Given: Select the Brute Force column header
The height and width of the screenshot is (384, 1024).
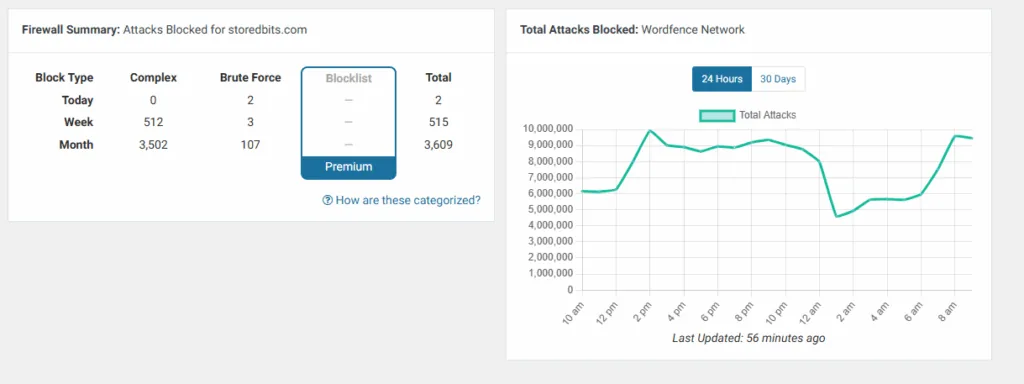Looking at the screenshot, I should pyautogui.click(x=251, y=78).
